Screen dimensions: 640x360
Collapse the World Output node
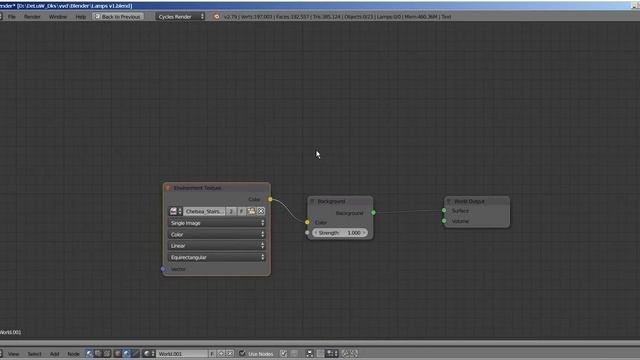[x=449, y=201]
